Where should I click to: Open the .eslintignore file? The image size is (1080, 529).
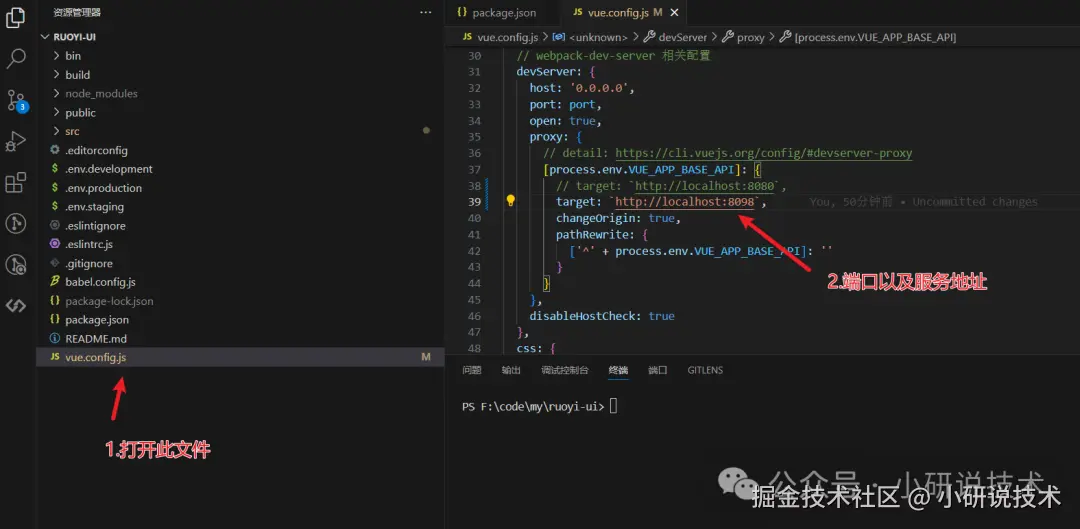95,225
